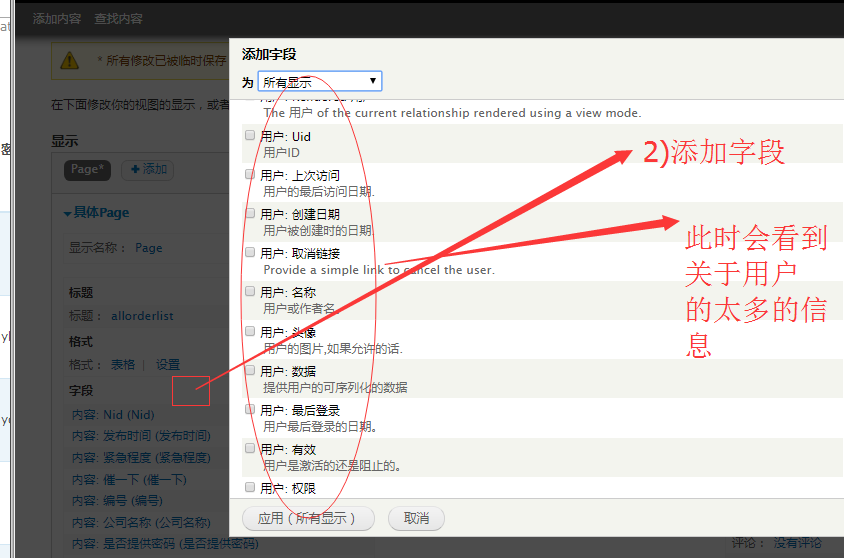Click the warning triangle icon

click(x=69, y=61)
